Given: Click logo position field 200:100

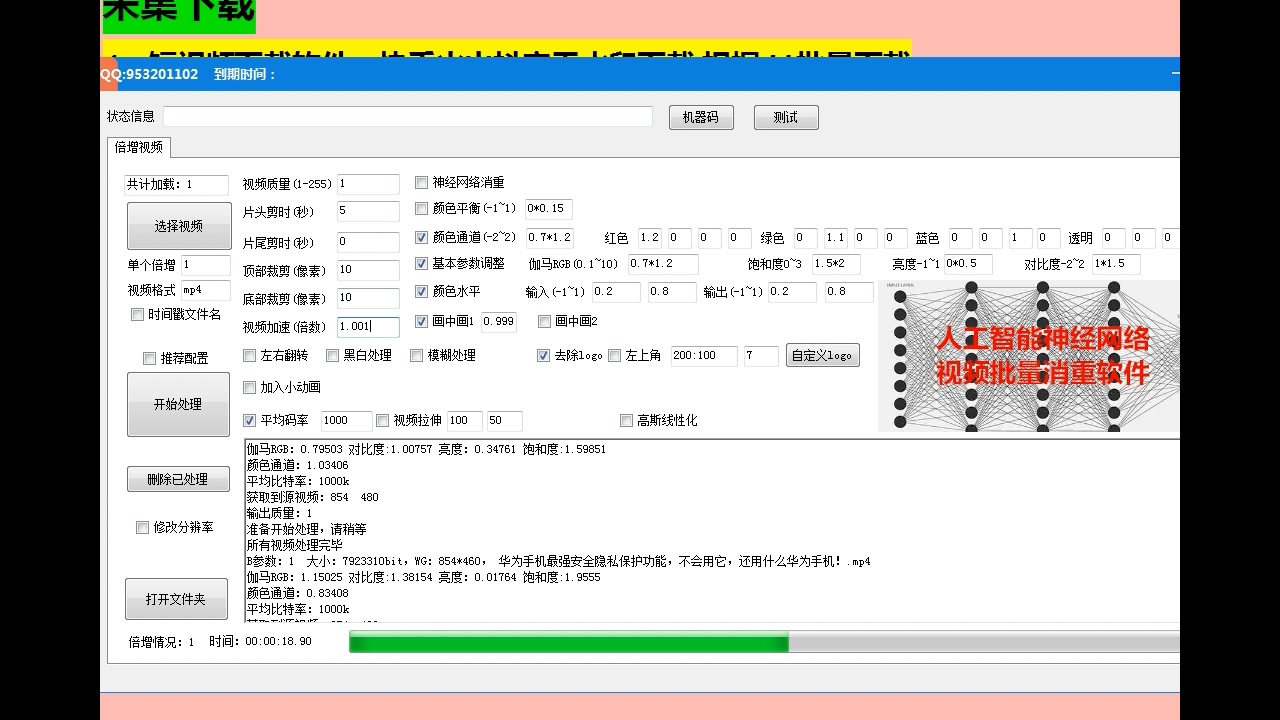Looking at the screenshot, I should click(x=704, y=356).
